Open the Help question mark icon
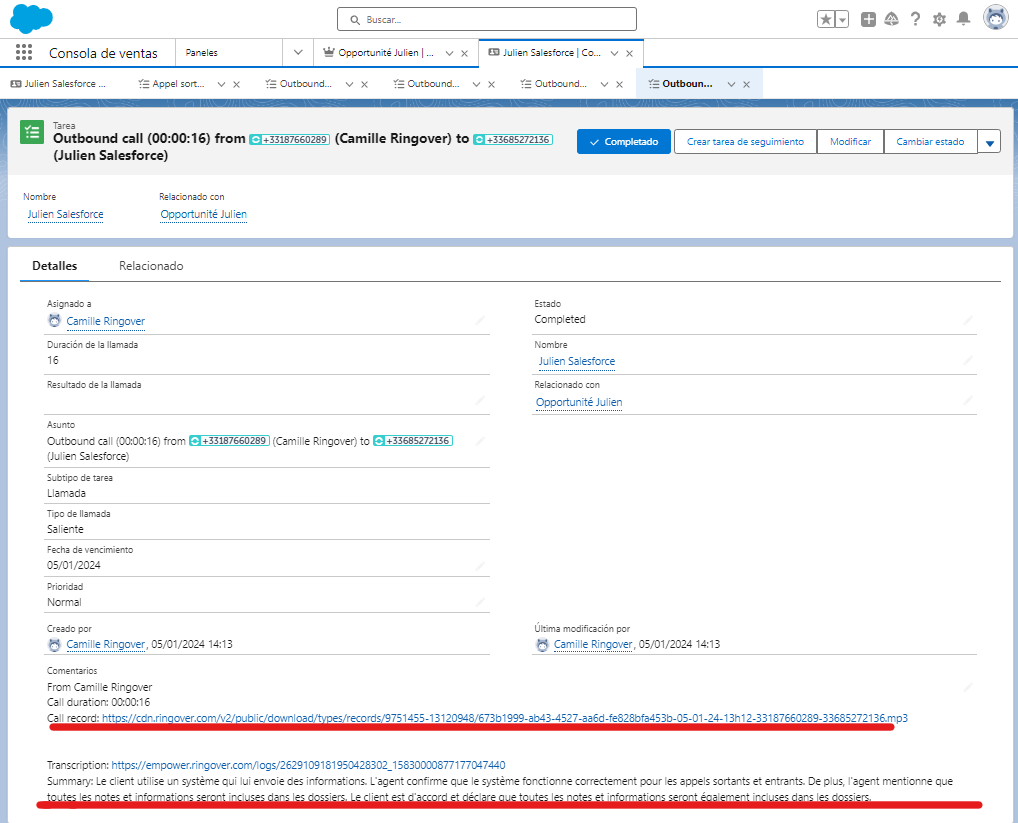The height and width of the screenshot is (823, 1018). click(x=915, y=19)
